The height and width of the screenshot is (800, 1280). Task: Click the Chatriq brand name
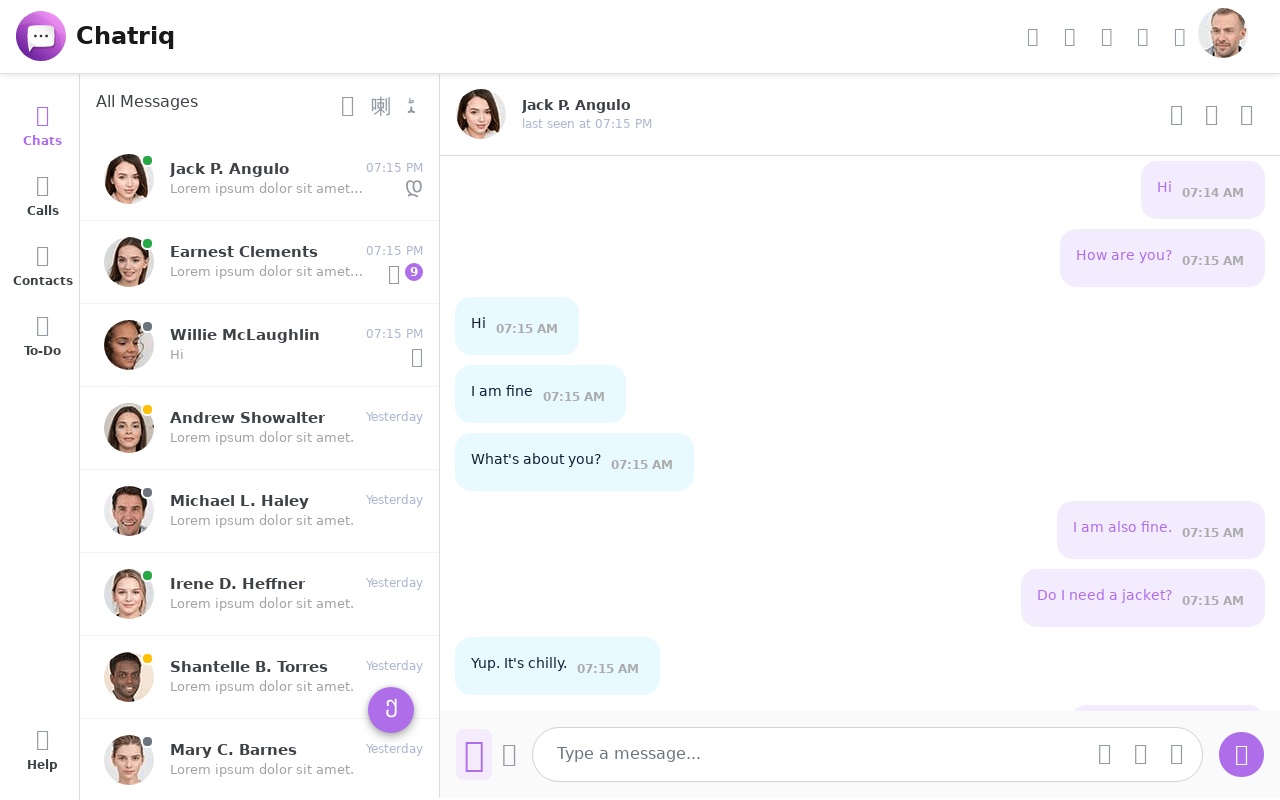tap(125, 36)
